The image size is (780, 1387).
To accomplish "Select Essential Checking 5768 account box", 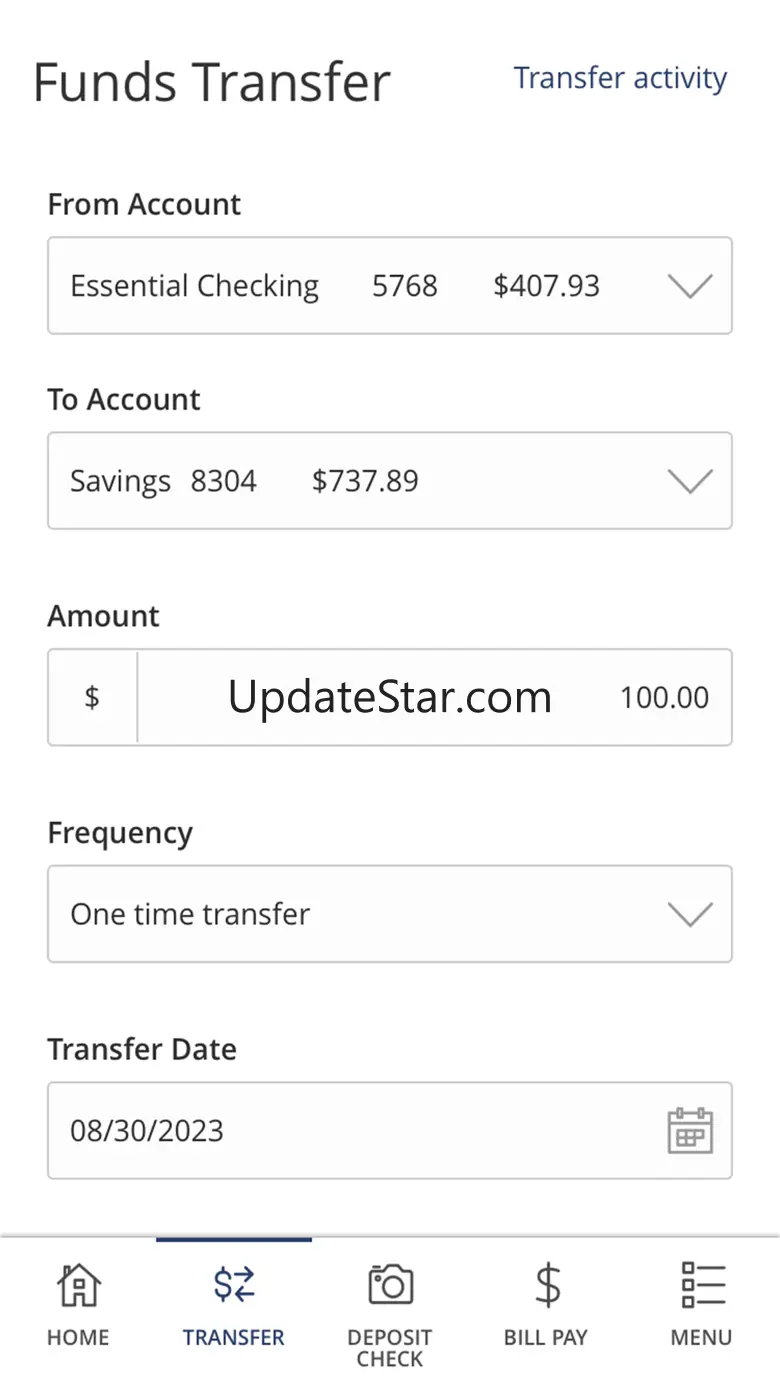I will click(335, 286).
